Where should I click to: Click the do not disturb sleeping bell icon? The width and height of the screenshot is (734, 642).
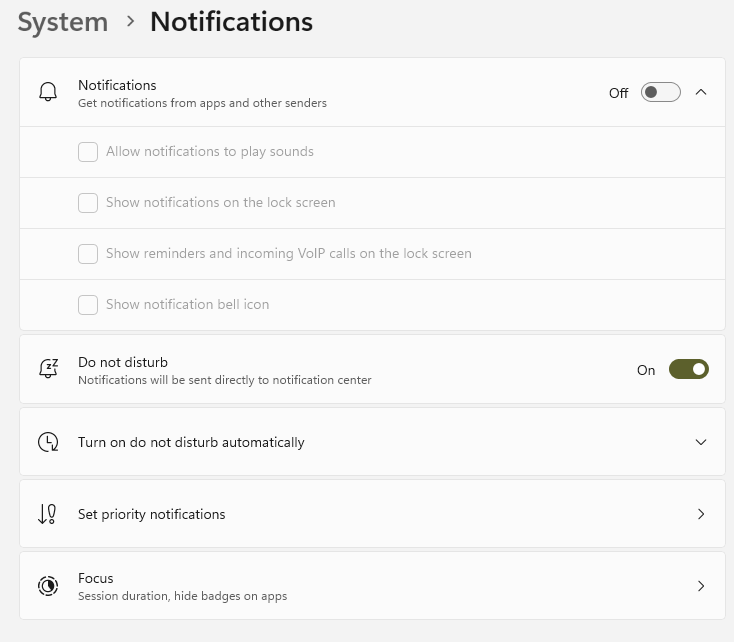[x=48, y=369]
